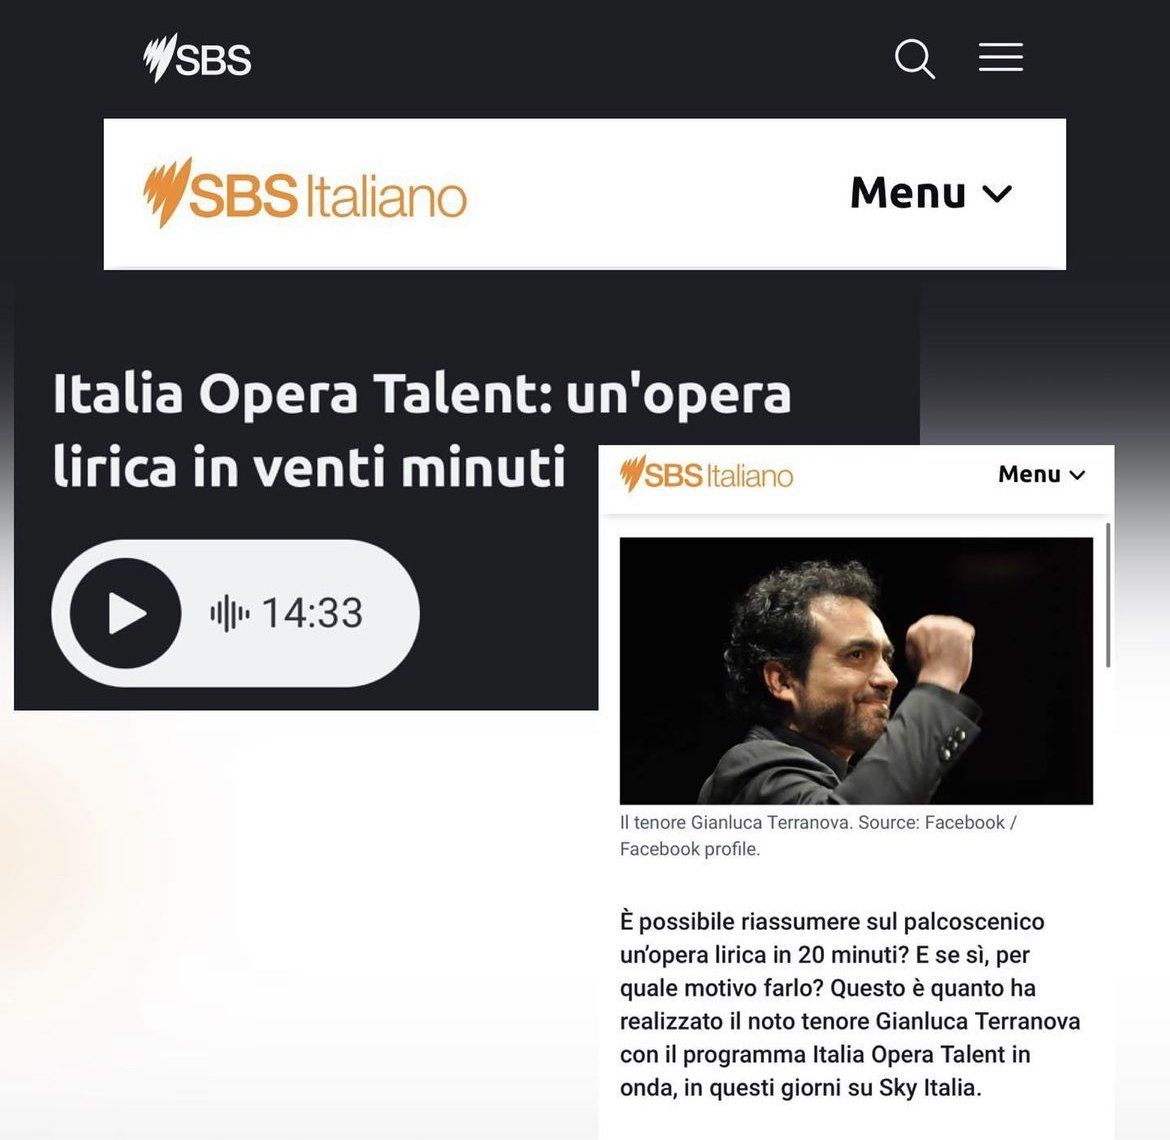1170x1140 pixels.
Task: Click the Italia Opera Talent headline
Action: click(422, 430)
